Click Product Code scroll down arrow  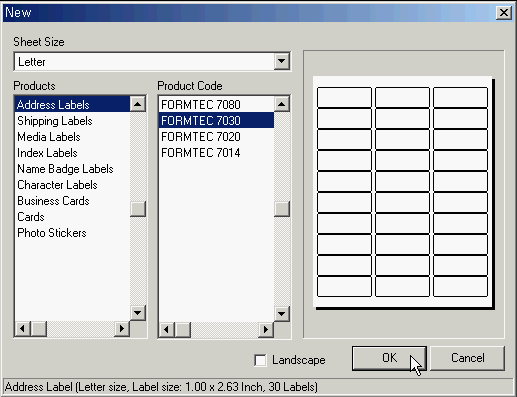coord(282,313)
